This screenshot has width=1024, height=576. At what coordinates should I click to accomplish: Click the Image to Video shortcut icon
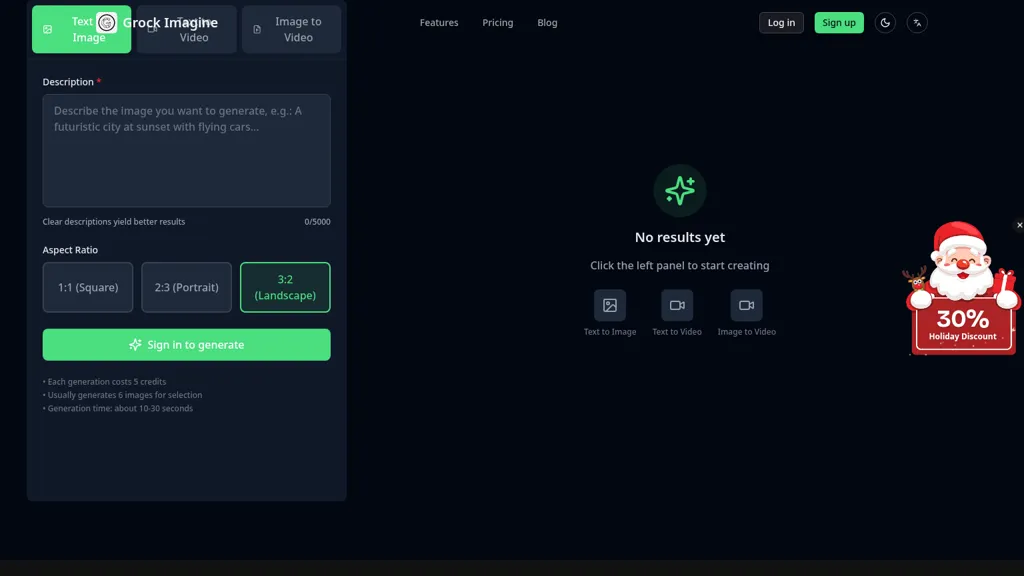coord(746,306)
